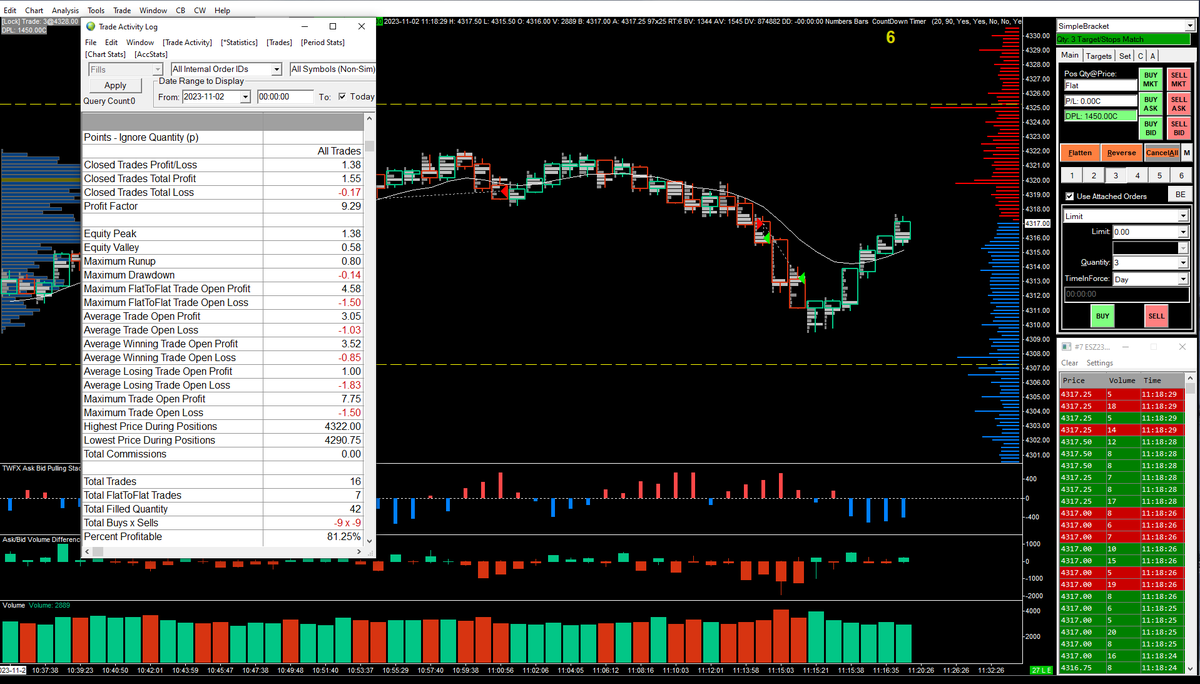The image size is (1200, 684).
Task: Open the Set tab in trade window
Action: tap(1125, 56)
